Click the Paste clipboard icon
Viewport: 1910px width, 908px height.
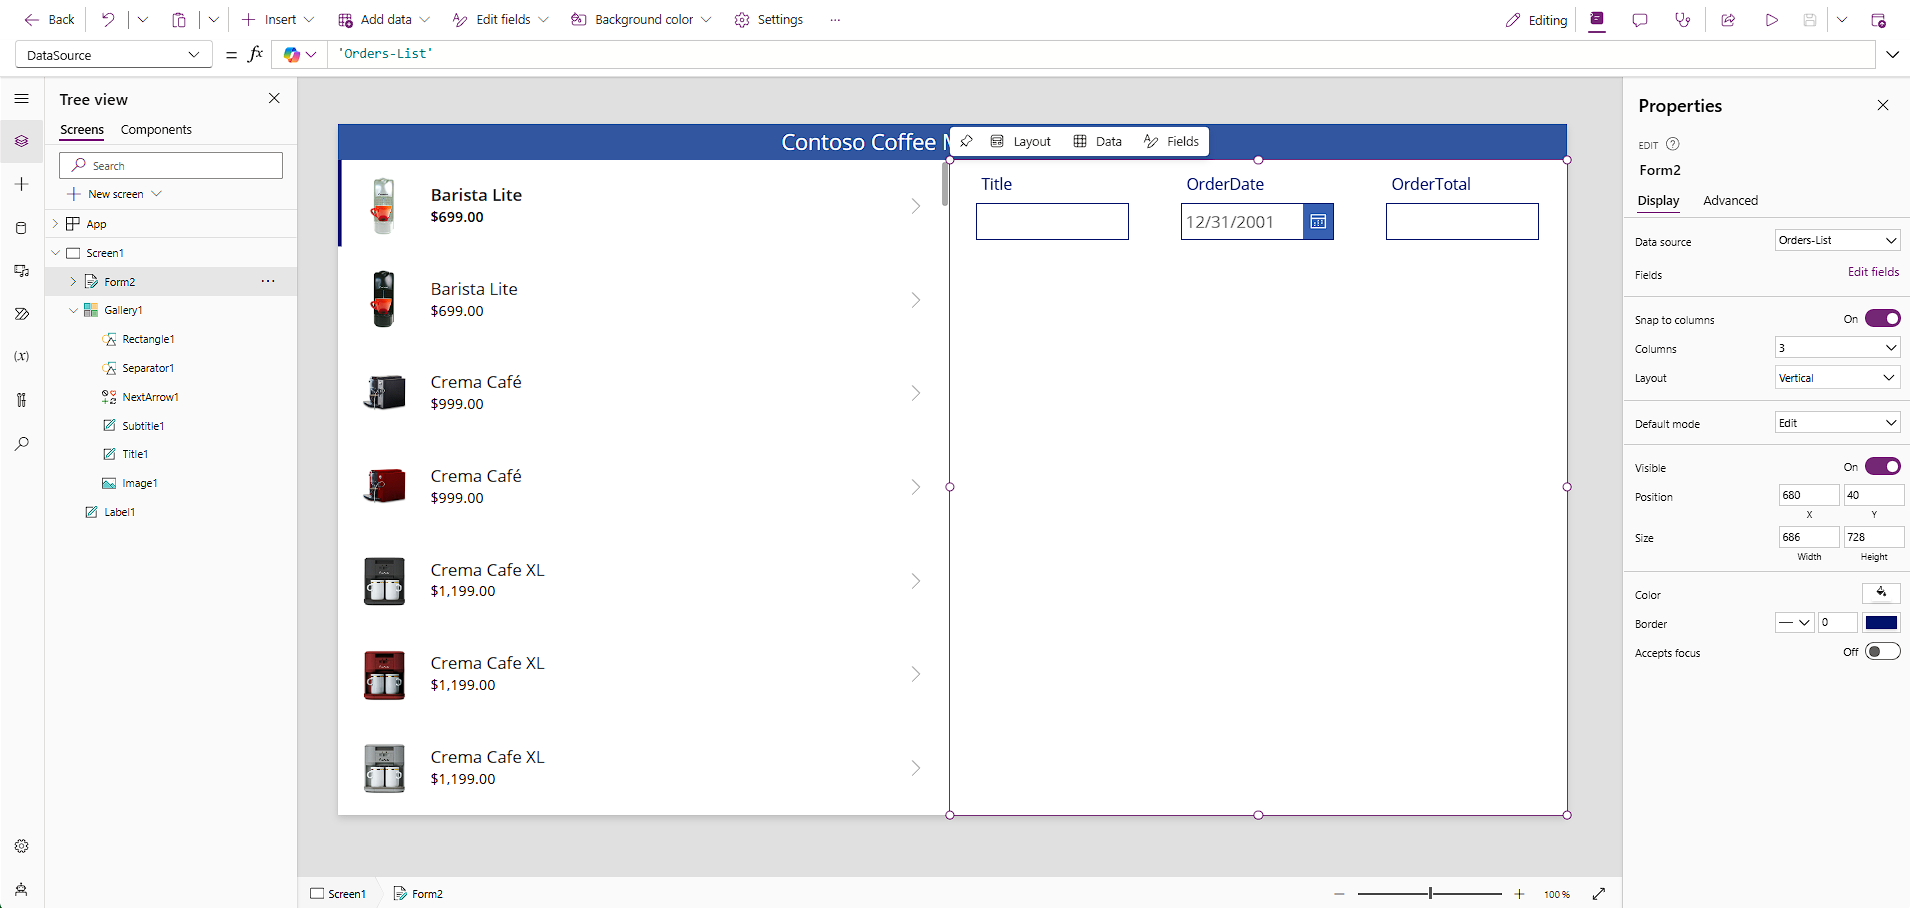[x=179, y=19]
